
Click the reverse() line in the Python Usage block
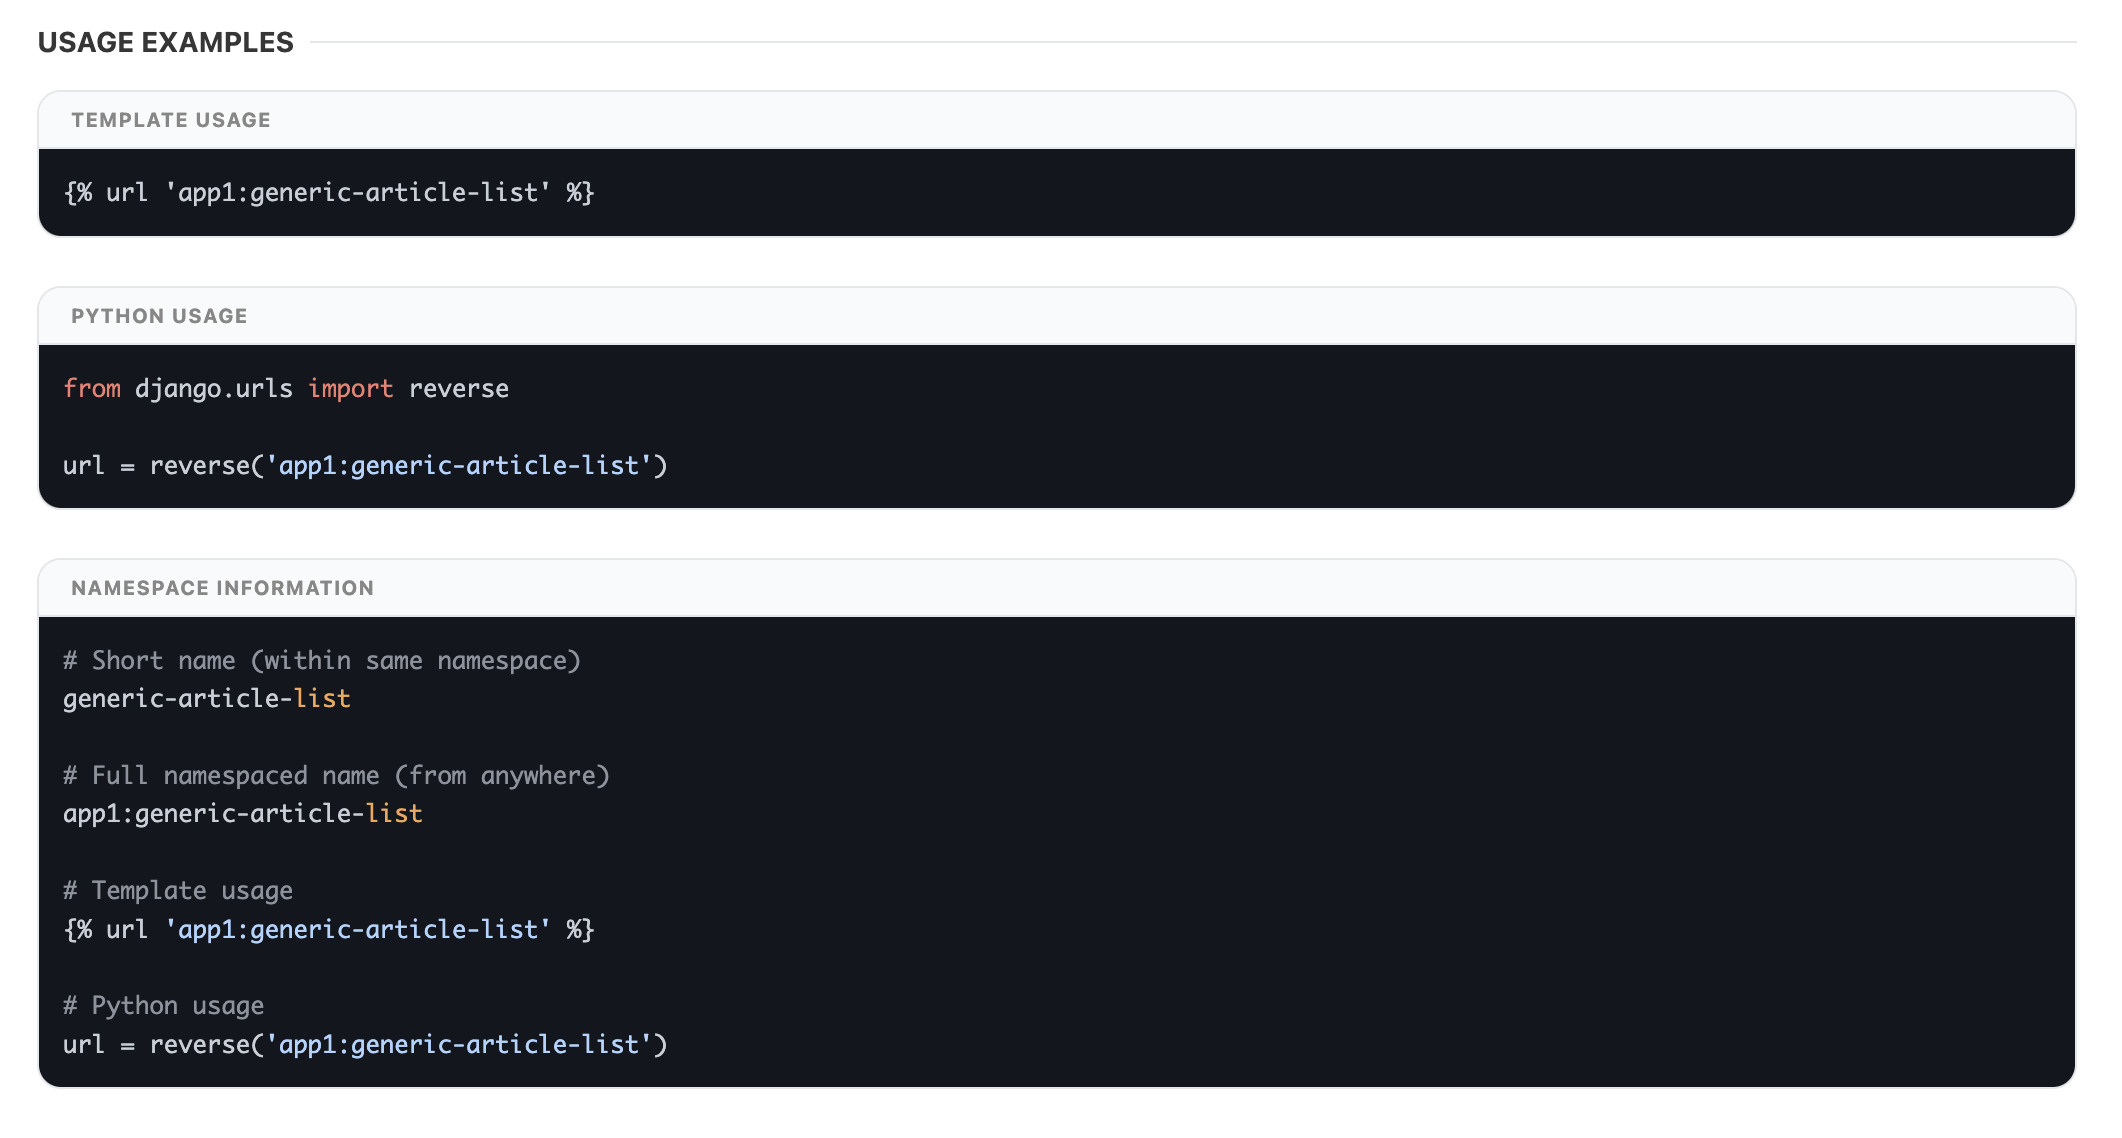click(x=365, y=465)
